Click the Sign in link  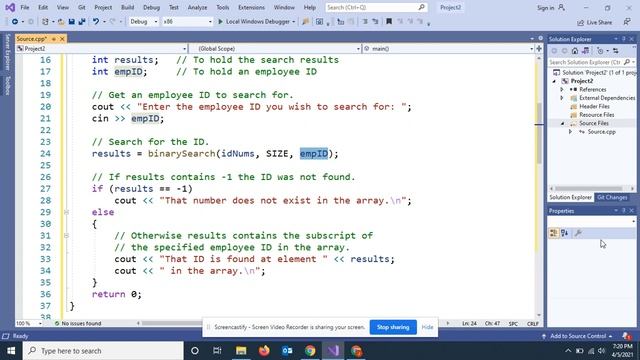point(545,8)
